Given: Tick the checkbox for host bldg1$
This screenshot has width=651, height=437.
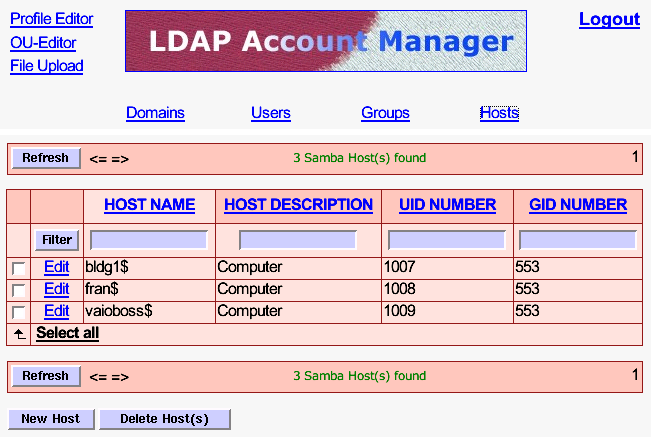Looking at the screenshot, I should pyautogui.click(x=18, y=268).
